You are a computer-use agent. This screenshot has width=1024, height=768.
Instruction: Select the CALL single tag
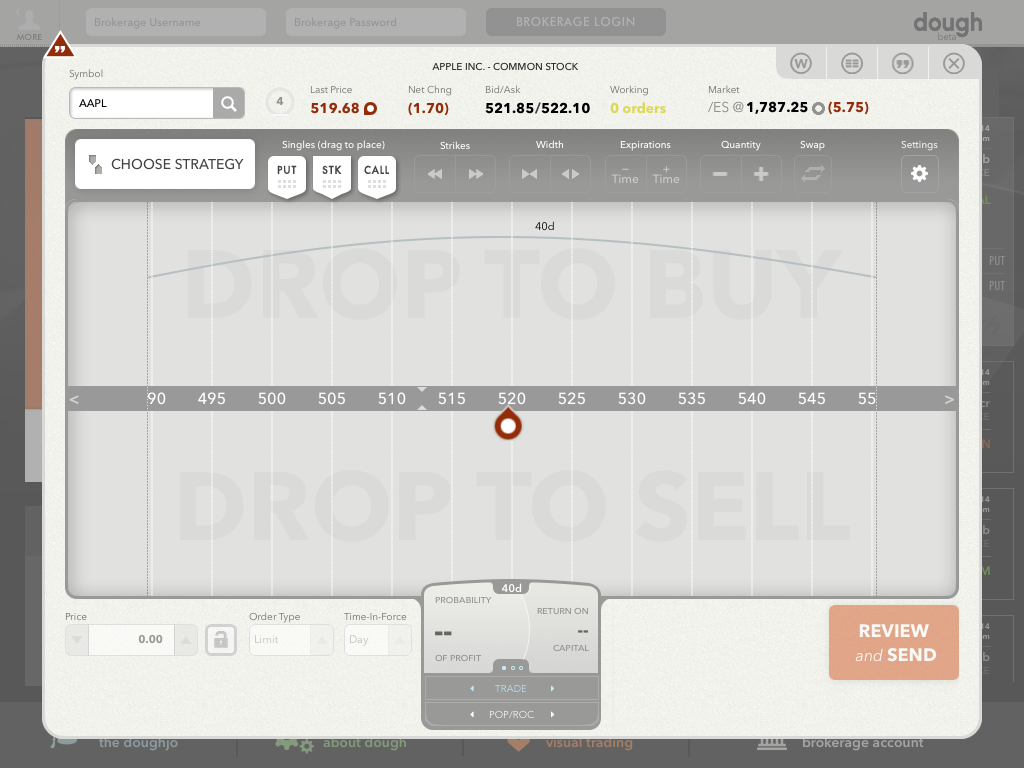click(377, 176)
